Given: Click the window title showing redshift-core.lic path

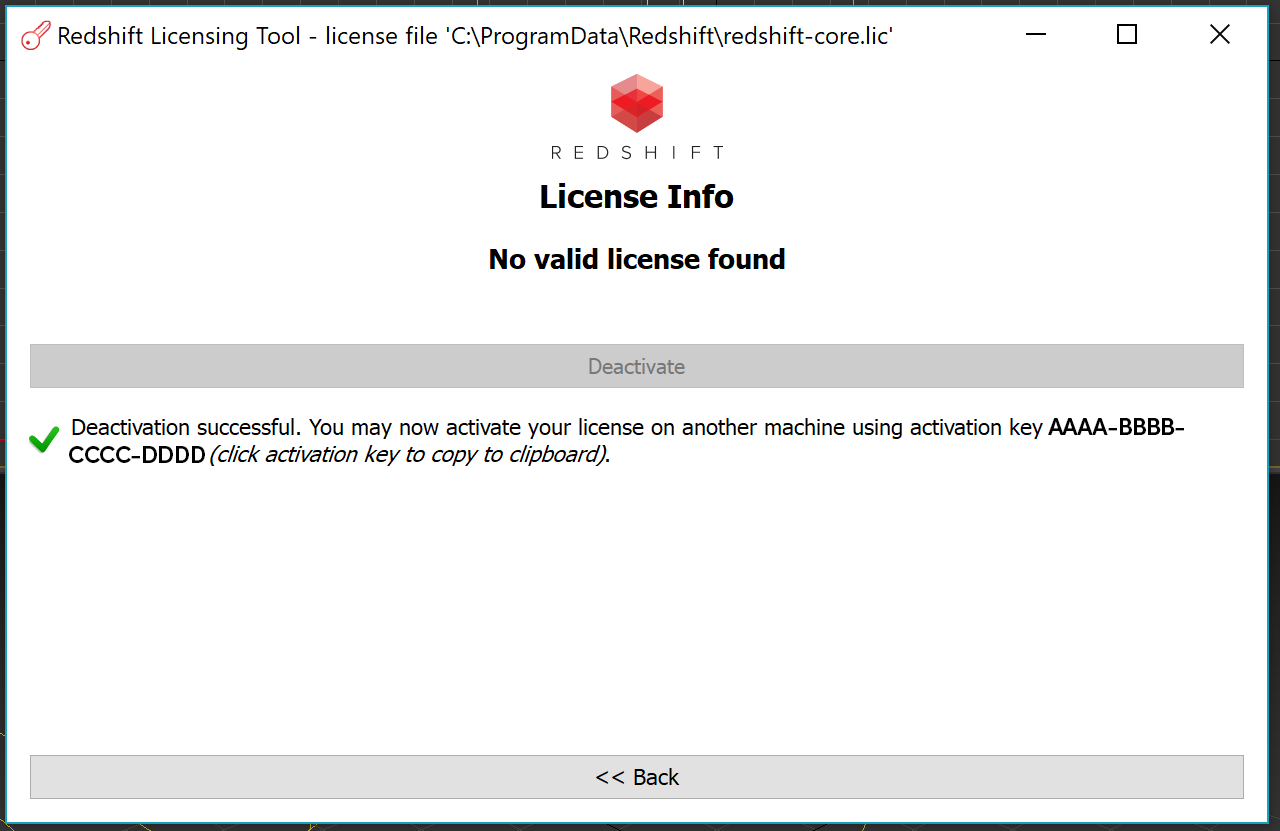Looking at the screenshot, I should pos(475,36).
